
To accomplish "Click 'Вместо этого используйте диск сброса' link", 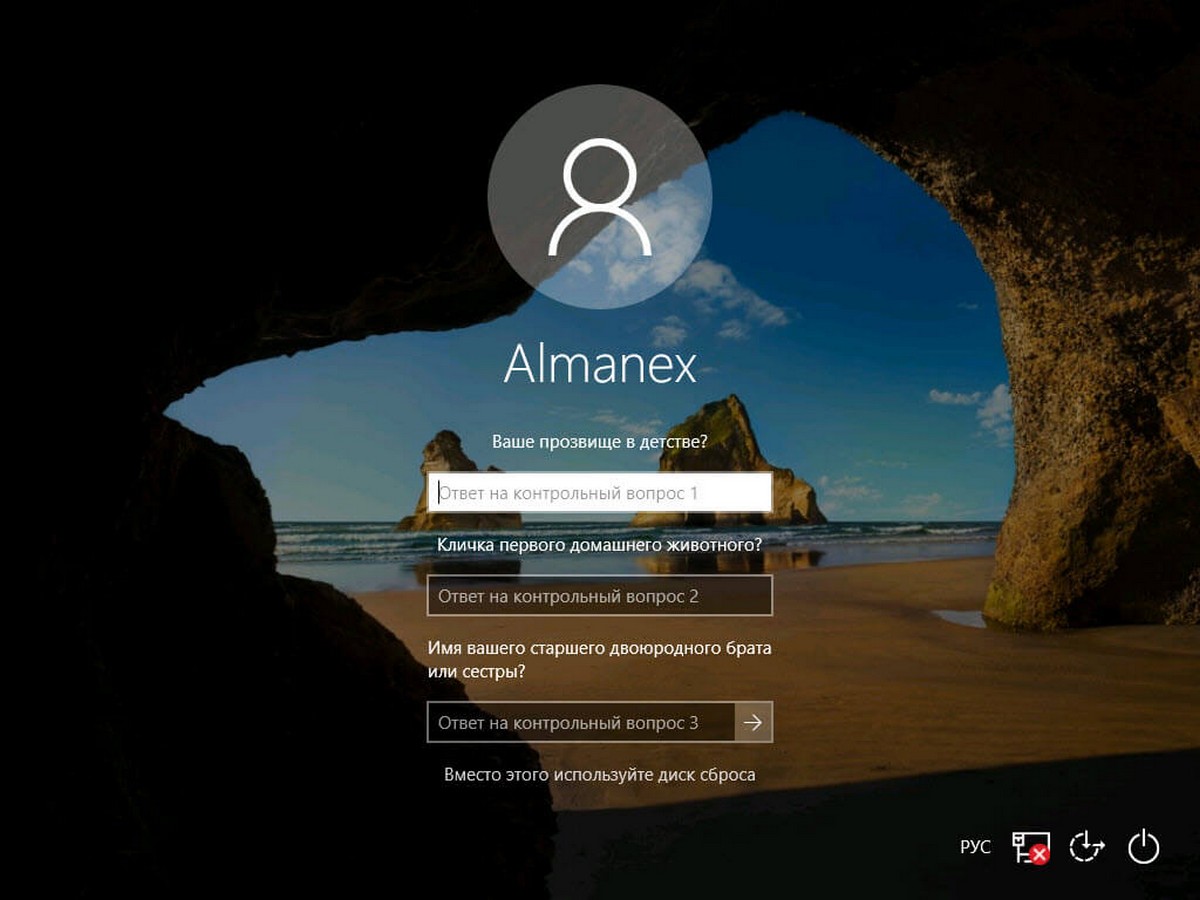I will click(600, 775).
